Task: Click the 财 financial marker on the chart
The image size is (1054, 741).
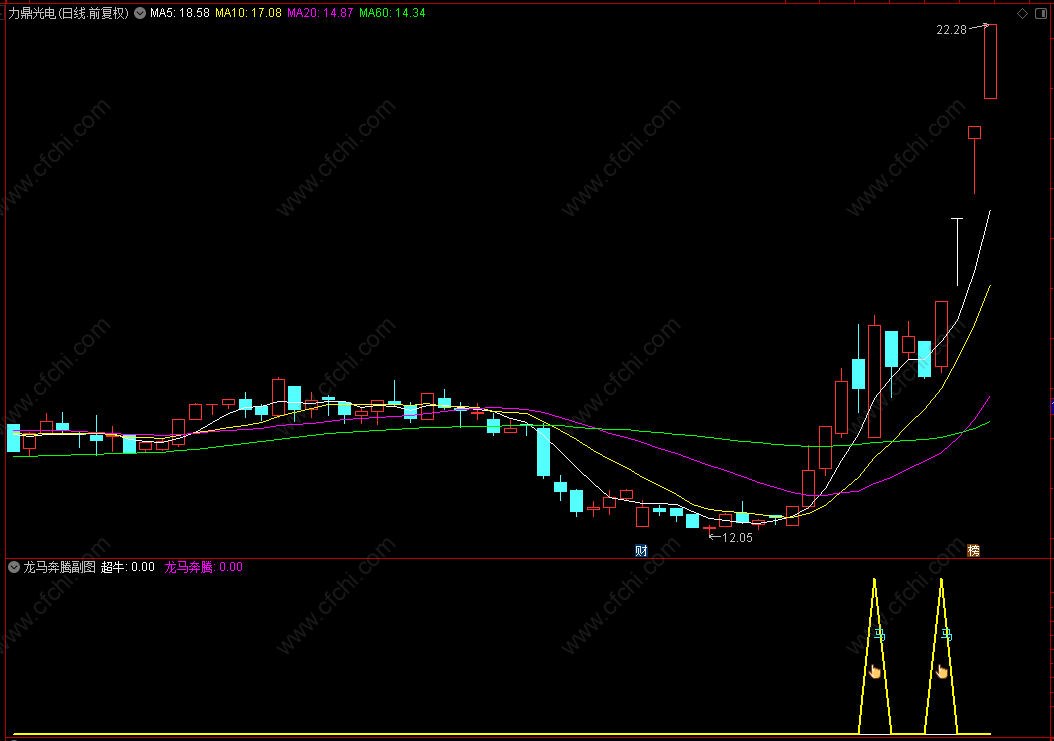Action: 641,551
